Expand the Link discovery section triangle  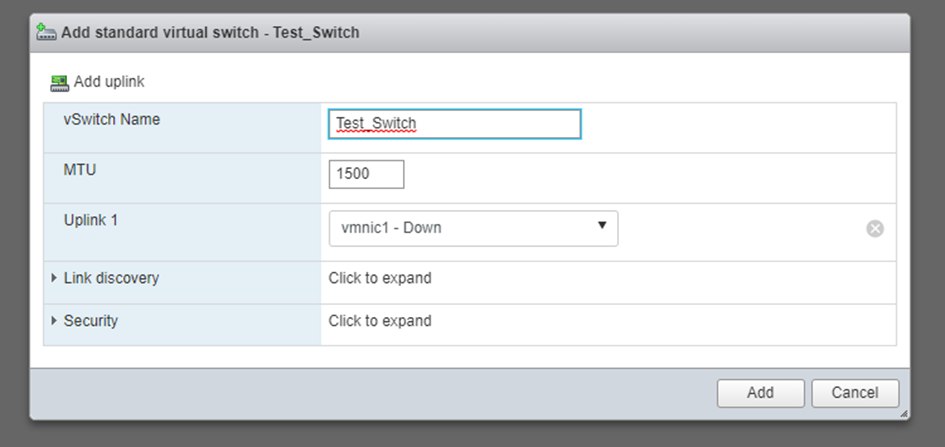54,278
